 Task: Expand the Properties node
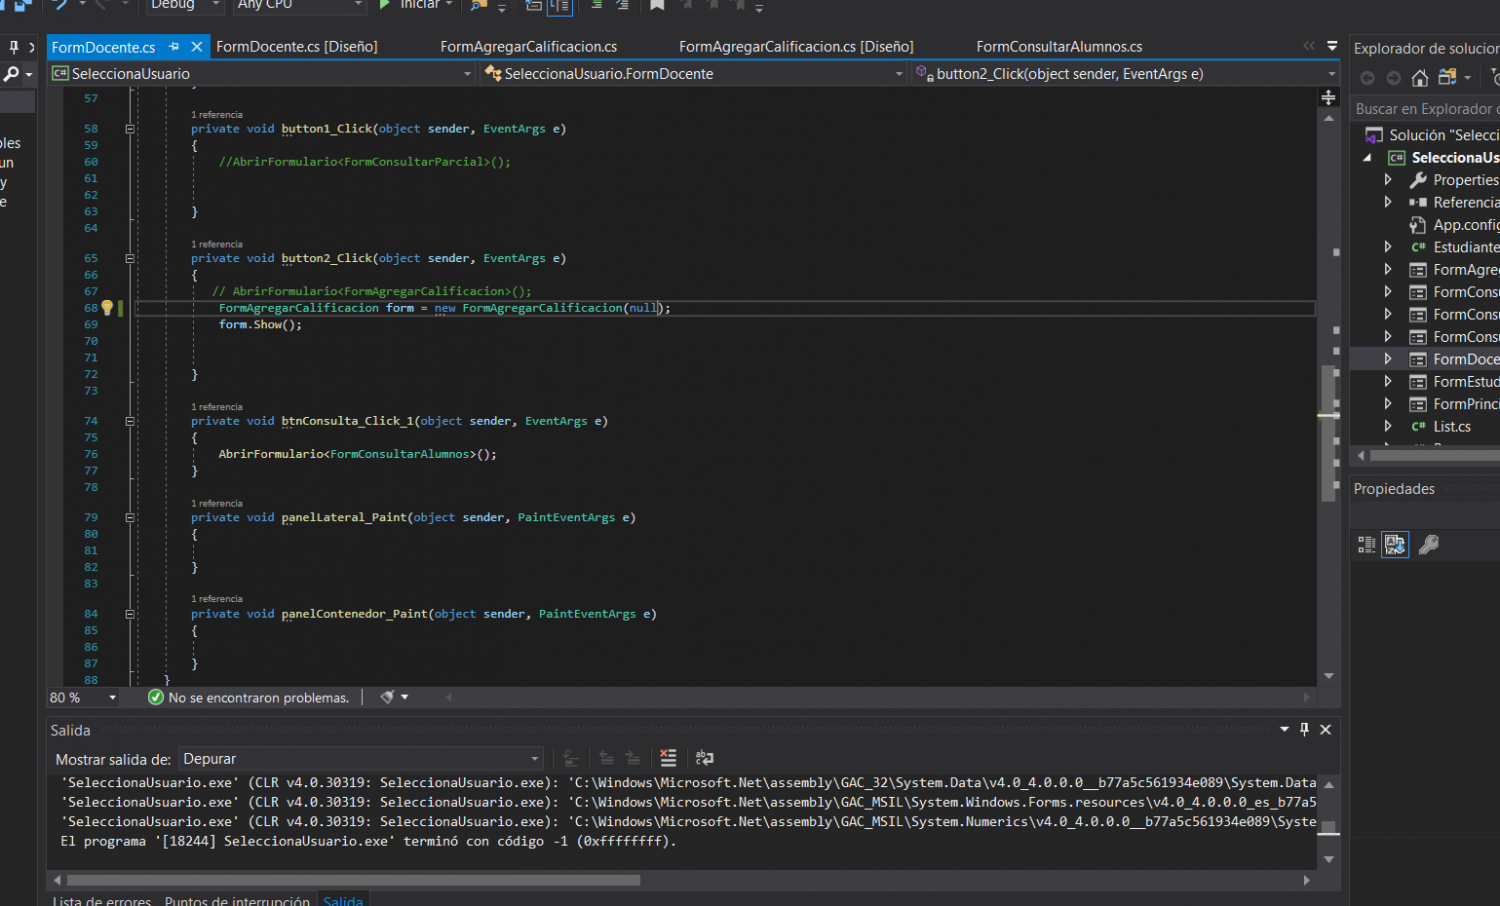pos(1388,180)
